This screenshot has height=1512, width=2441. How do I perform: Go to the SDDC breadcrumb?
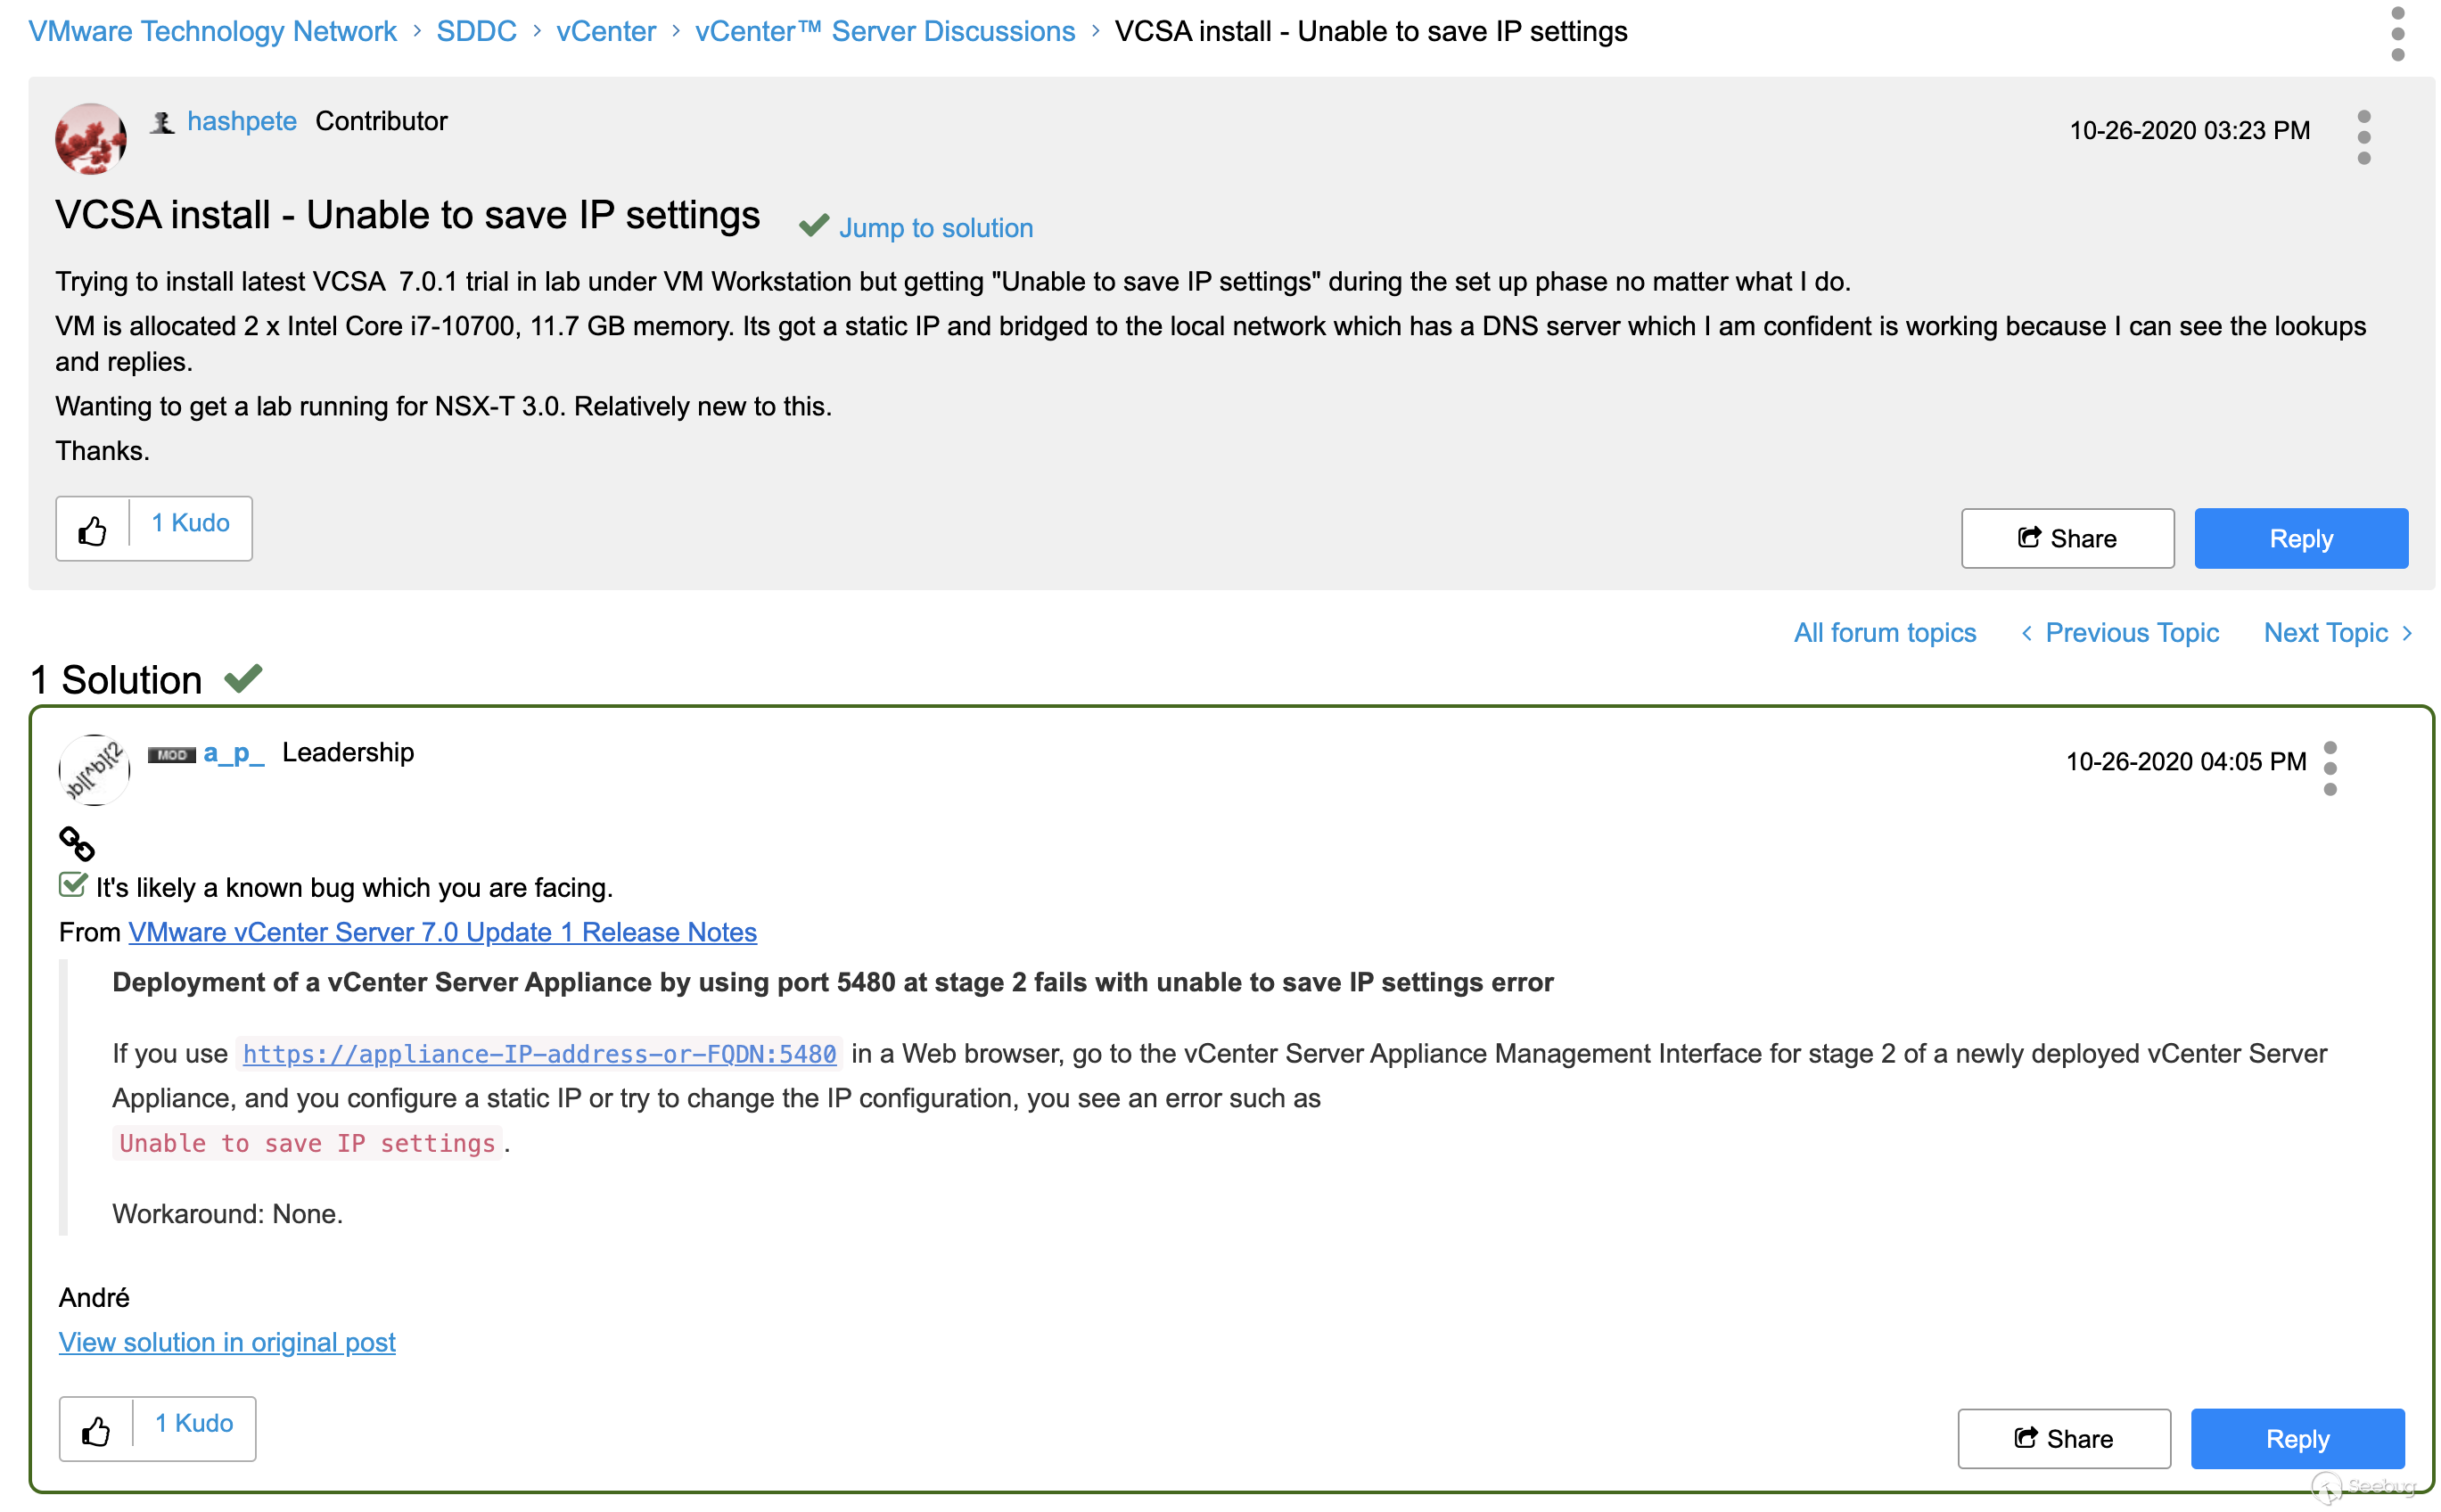476,32
